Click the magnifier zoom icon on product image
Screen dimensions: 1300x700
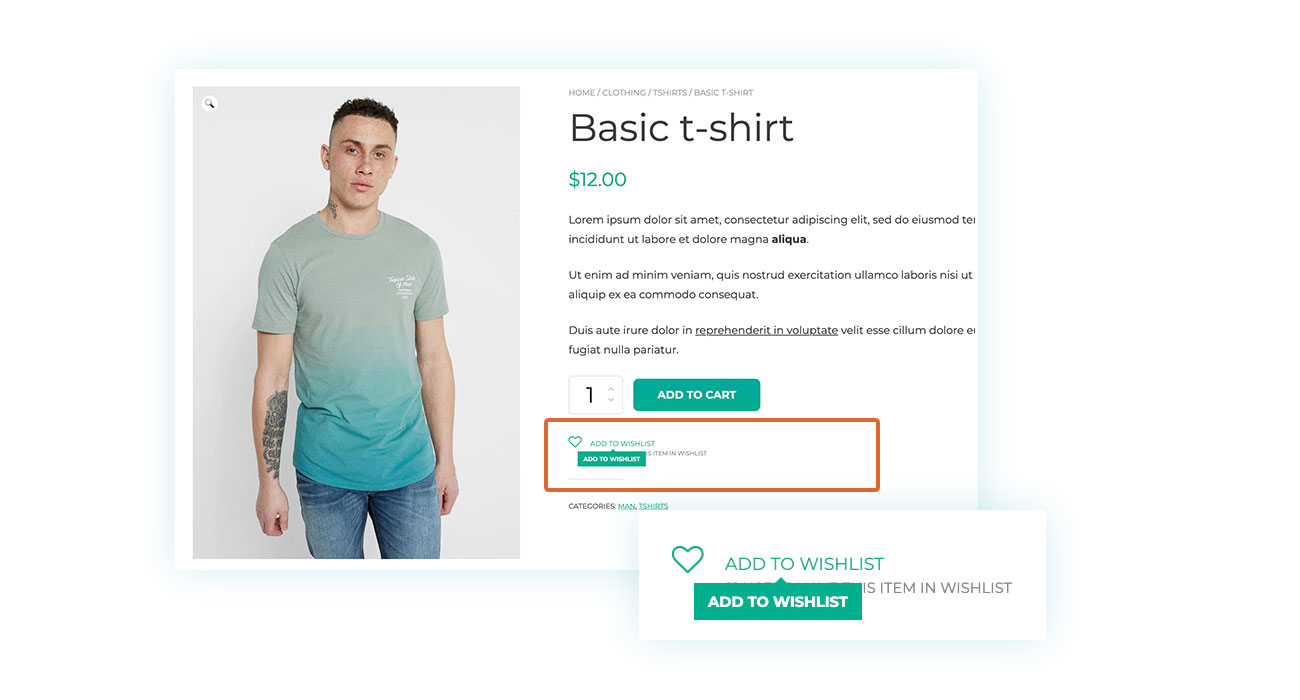click(209, 103)
